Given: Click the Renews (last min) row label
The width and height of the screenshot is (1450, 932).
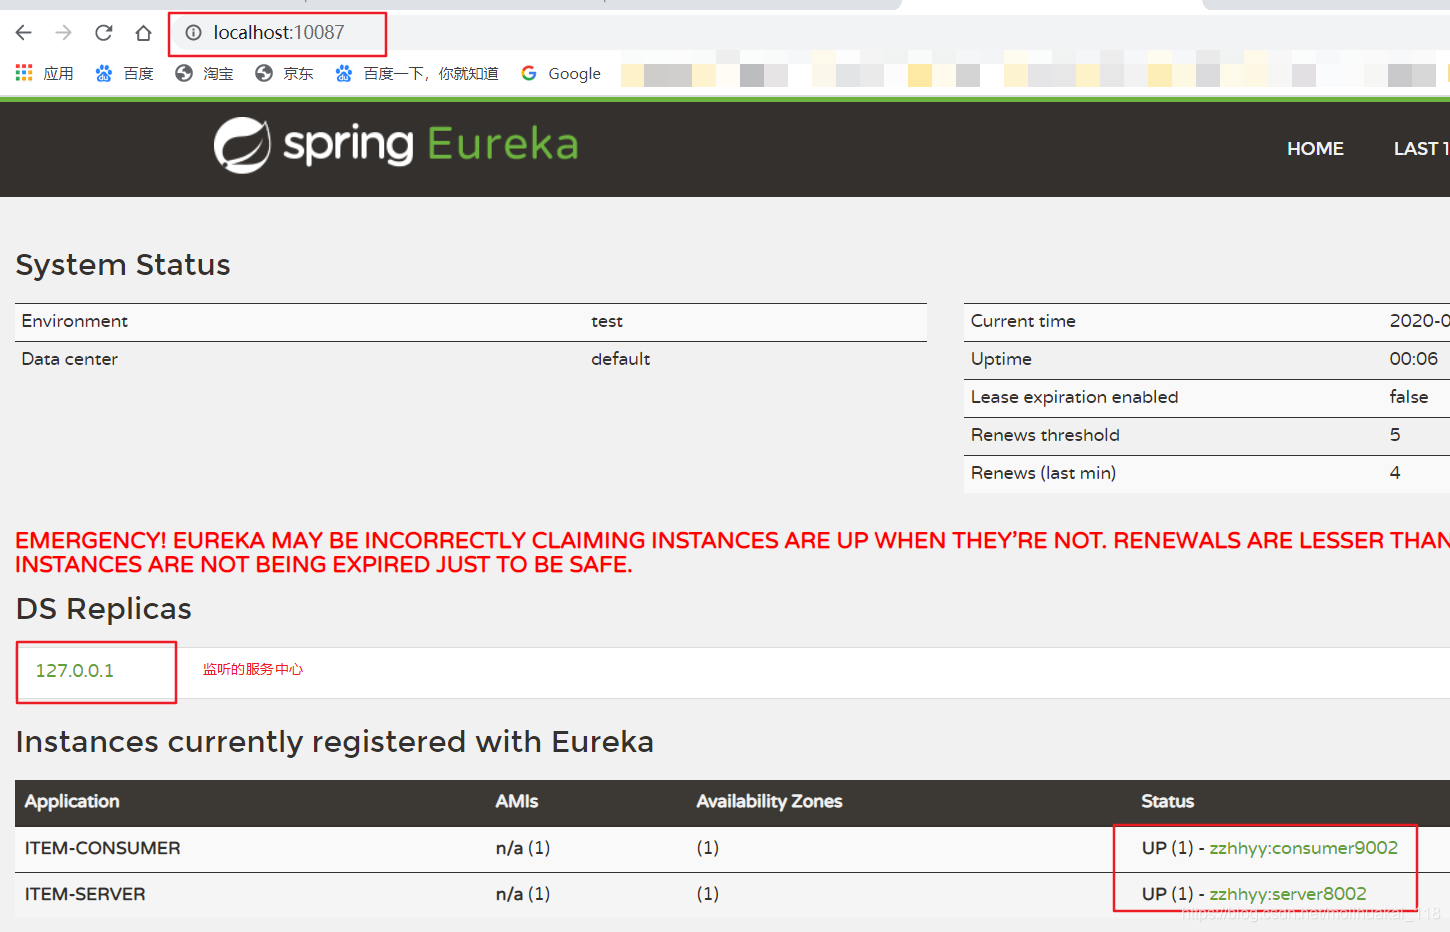Looking at the screenshot, I should [1043, 473].
